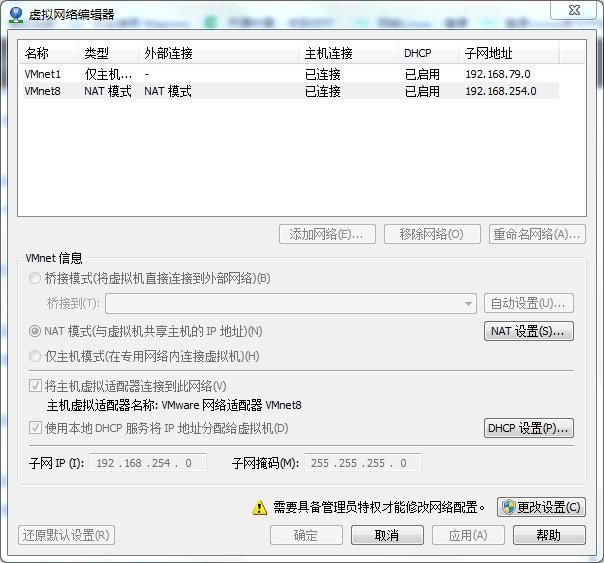Click the Virtual Network Editor title icon
604x563 pixels.
(x=16, y=15)
